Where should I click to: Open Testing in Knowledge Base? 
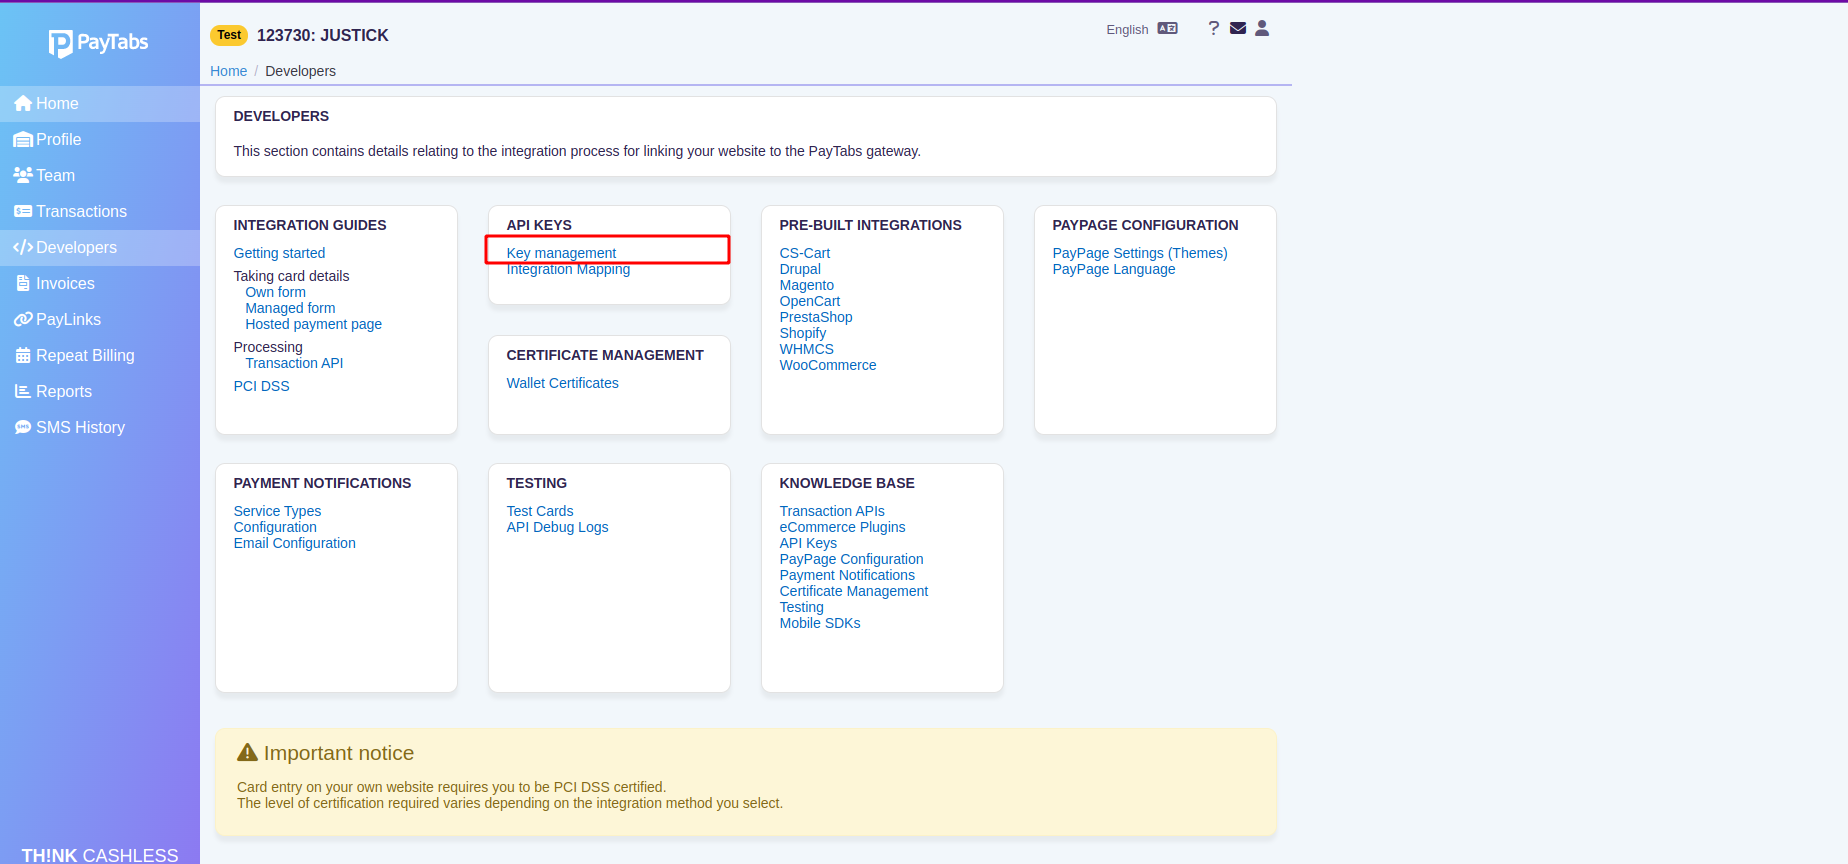[x=802, y=607]
